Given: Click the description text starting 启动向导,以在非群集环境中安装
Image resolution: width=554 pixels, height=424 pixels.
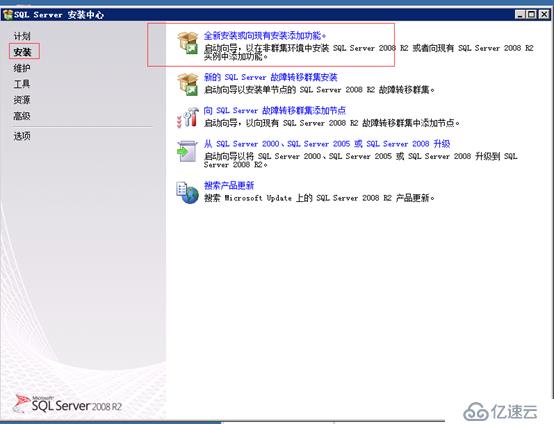Looking at the screenshot, I should 369,52.
